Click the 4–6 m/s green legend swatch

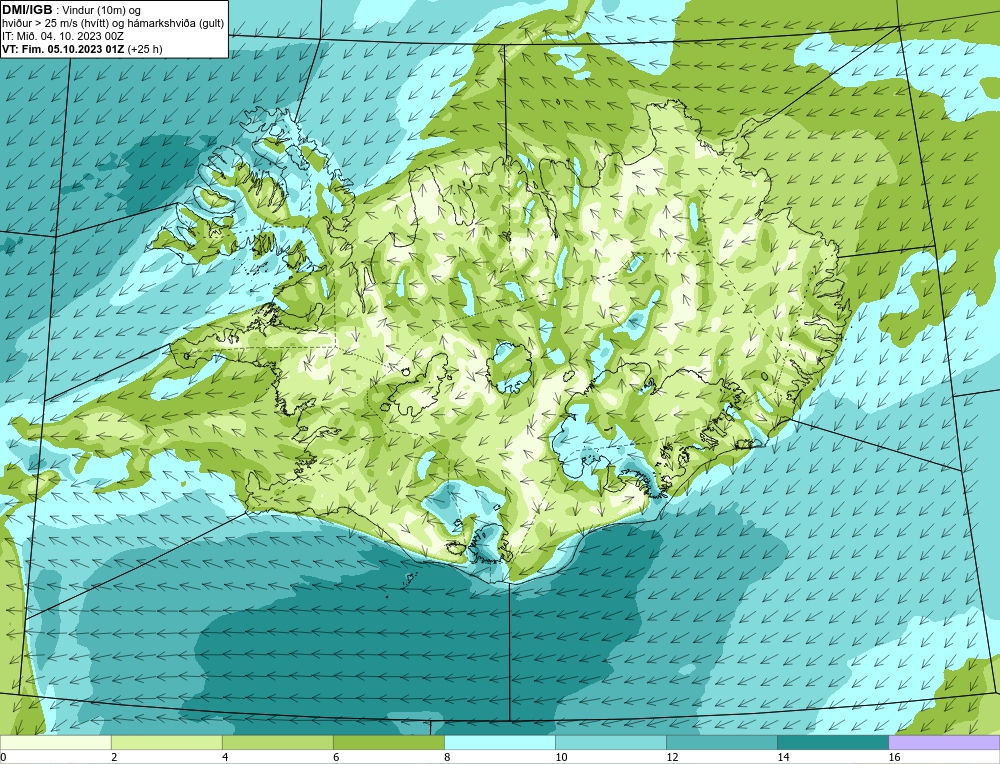pyautogui.click(x=277, y=742)
